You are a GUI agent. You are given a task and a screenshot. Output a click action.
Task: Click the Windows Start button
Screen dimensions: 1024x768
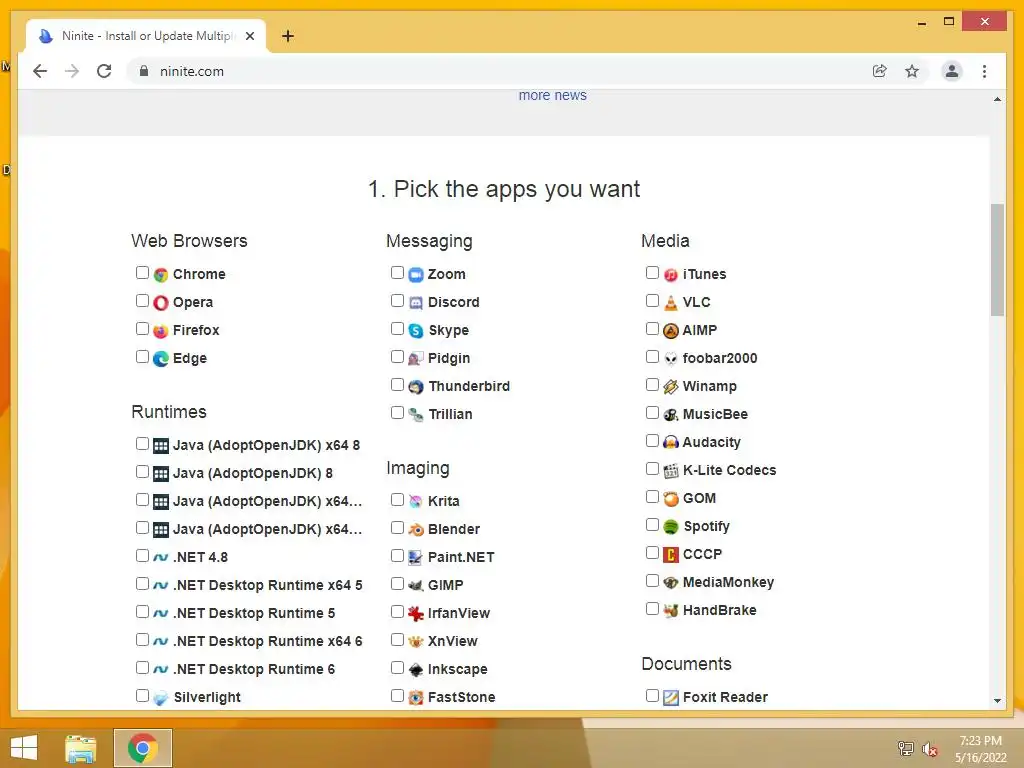click(24, 748)
